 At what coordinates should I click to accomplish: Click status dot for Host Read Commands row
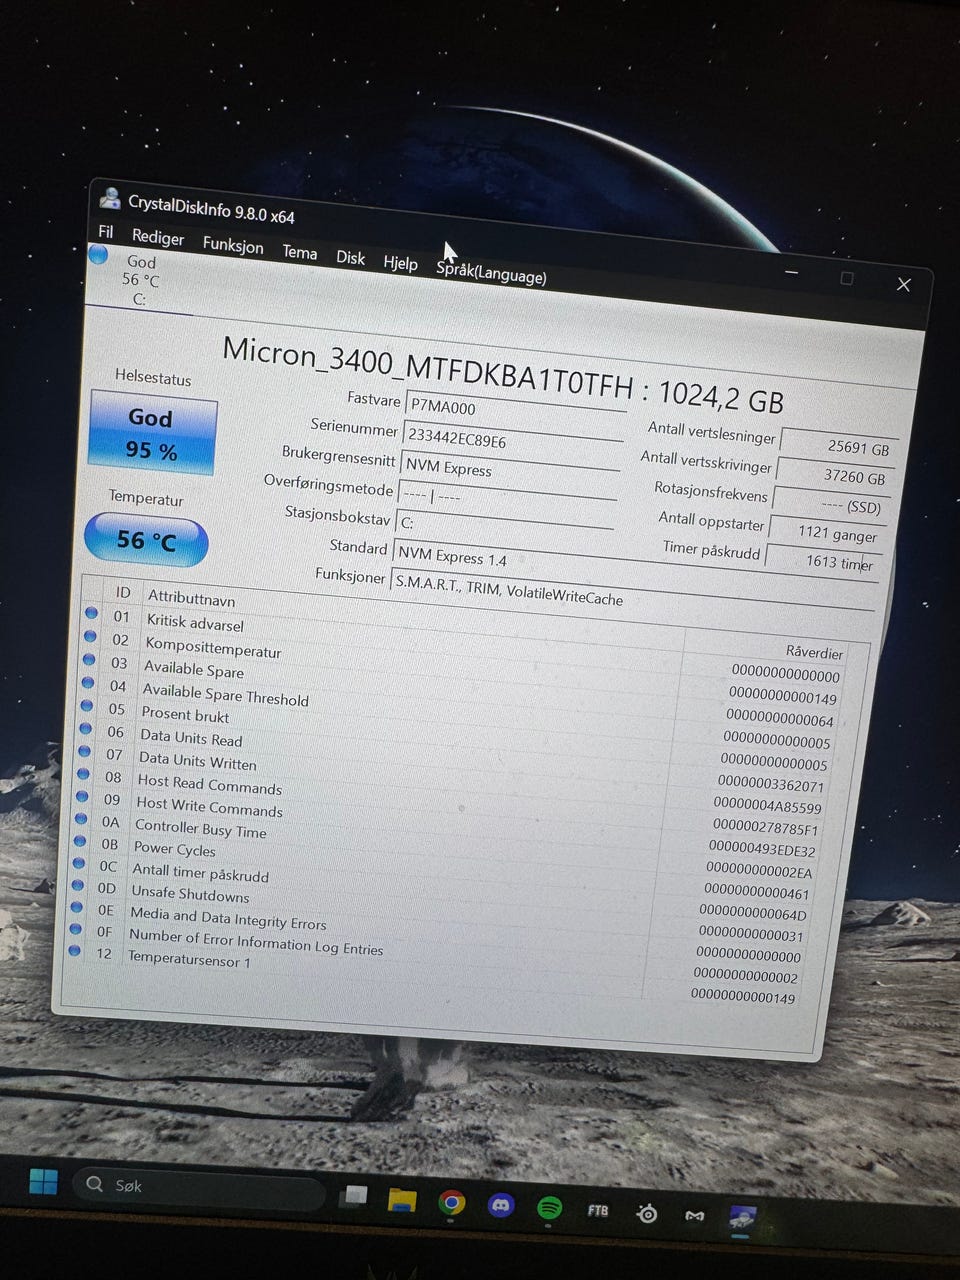pyautogui.click(x=83, y=775)
